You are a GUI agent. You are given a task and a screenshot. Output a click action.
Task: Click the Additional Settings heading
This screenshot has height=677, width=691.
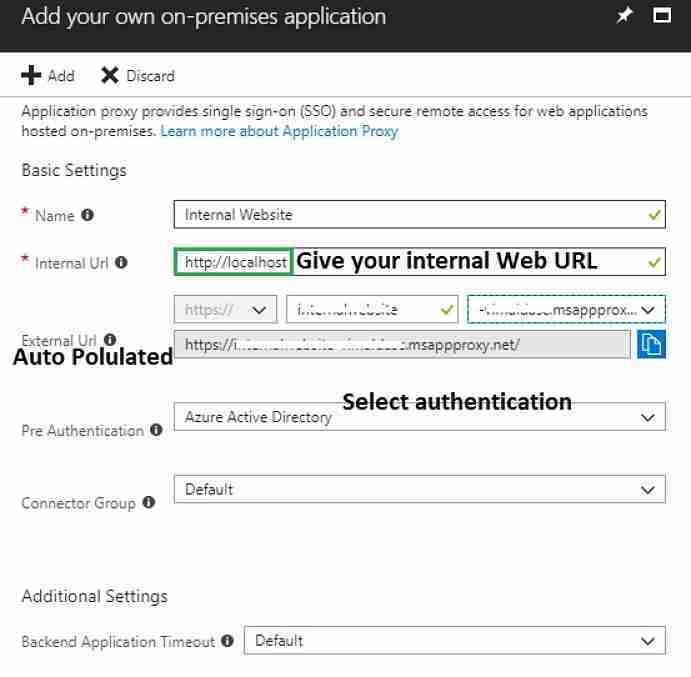coord(95,596)
